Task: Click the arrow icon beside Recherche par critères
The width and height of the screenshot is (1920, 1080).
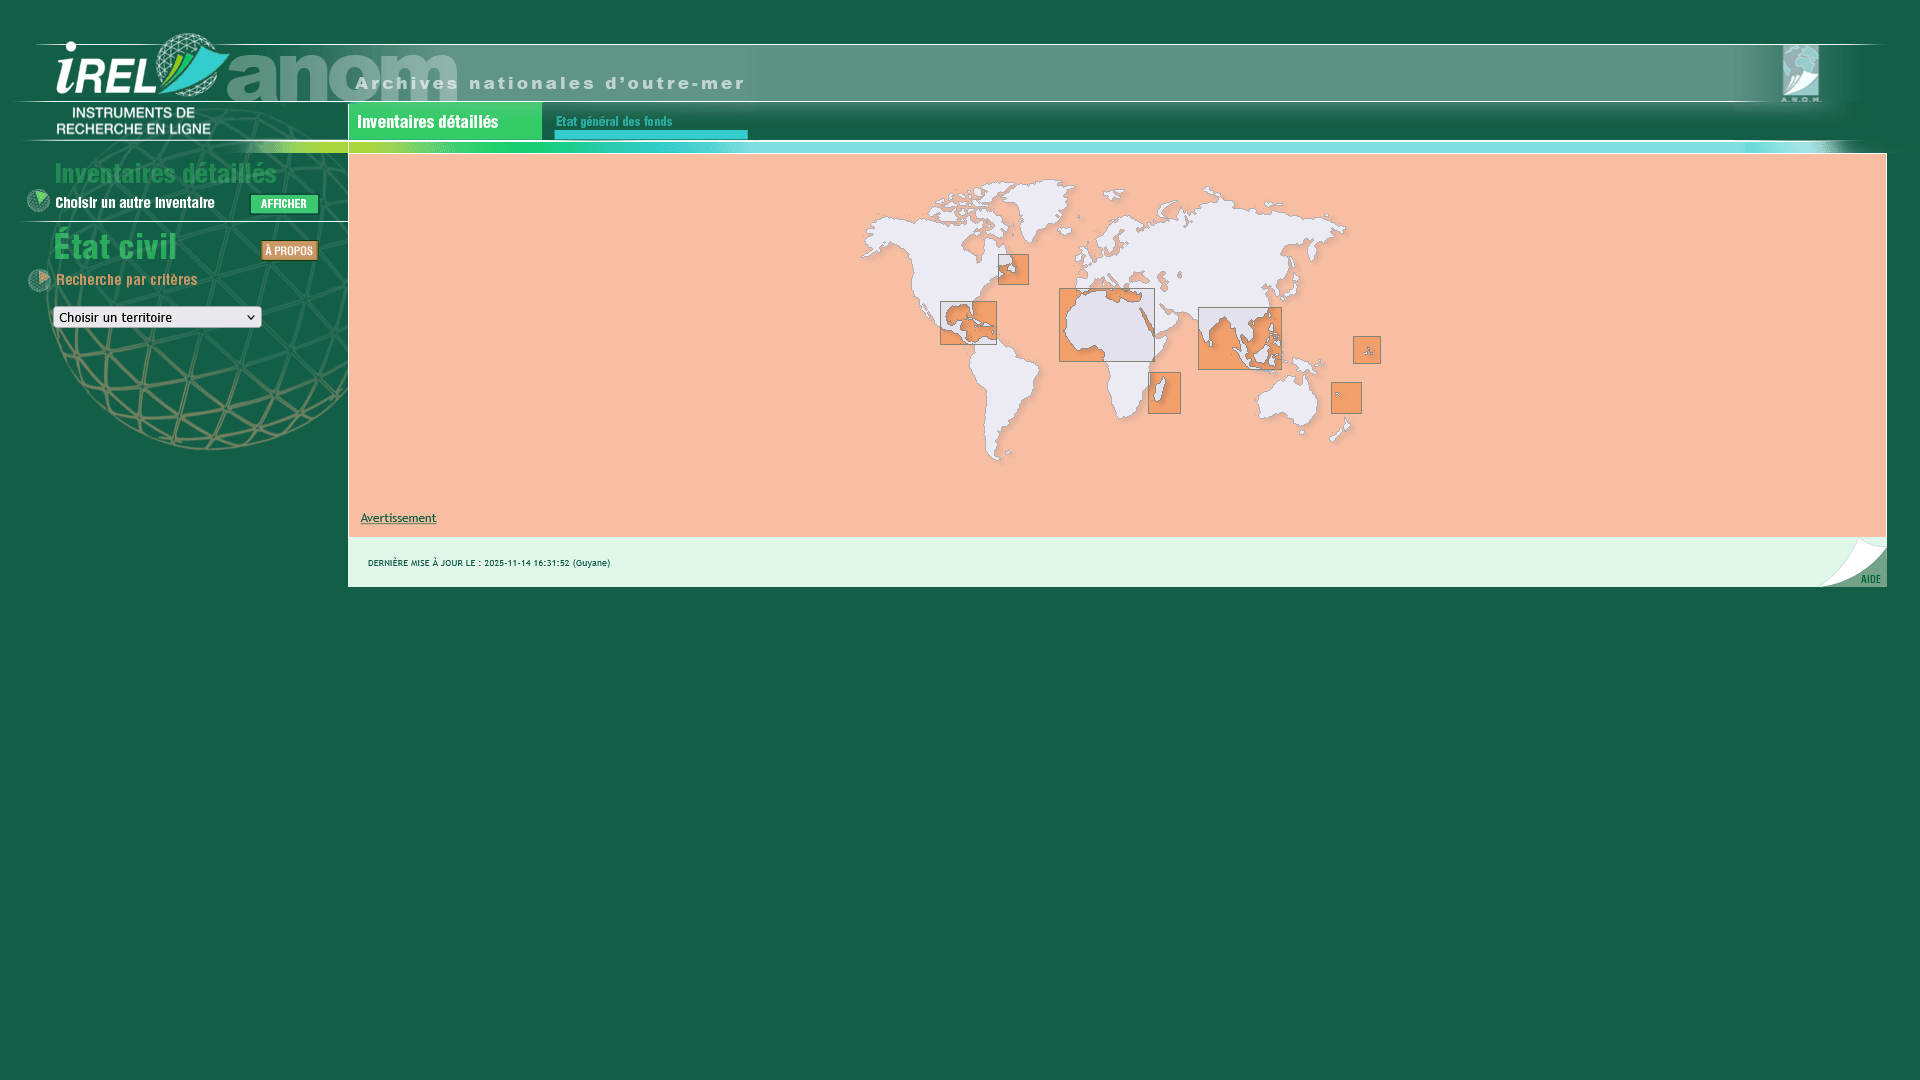Action: pos(39,280)
